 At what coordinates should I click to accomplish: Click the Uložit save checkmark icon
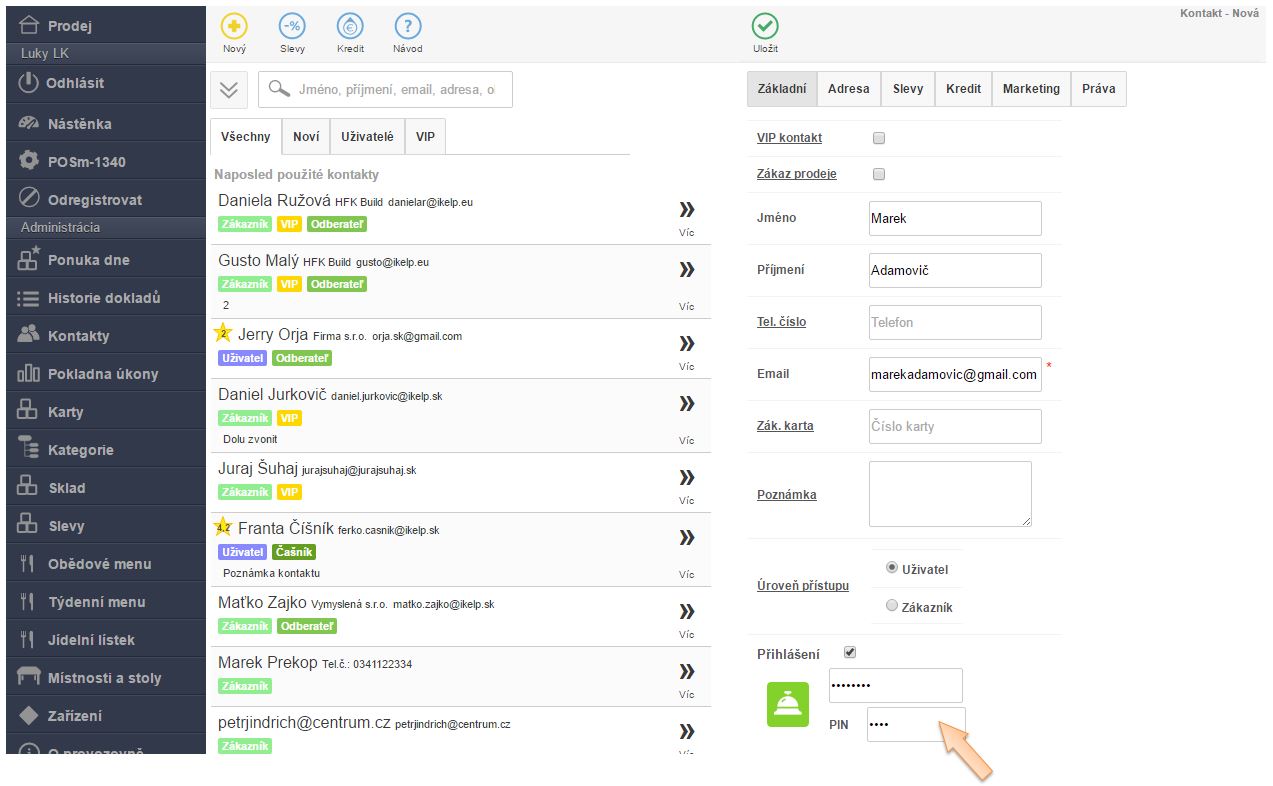point(765,27)
